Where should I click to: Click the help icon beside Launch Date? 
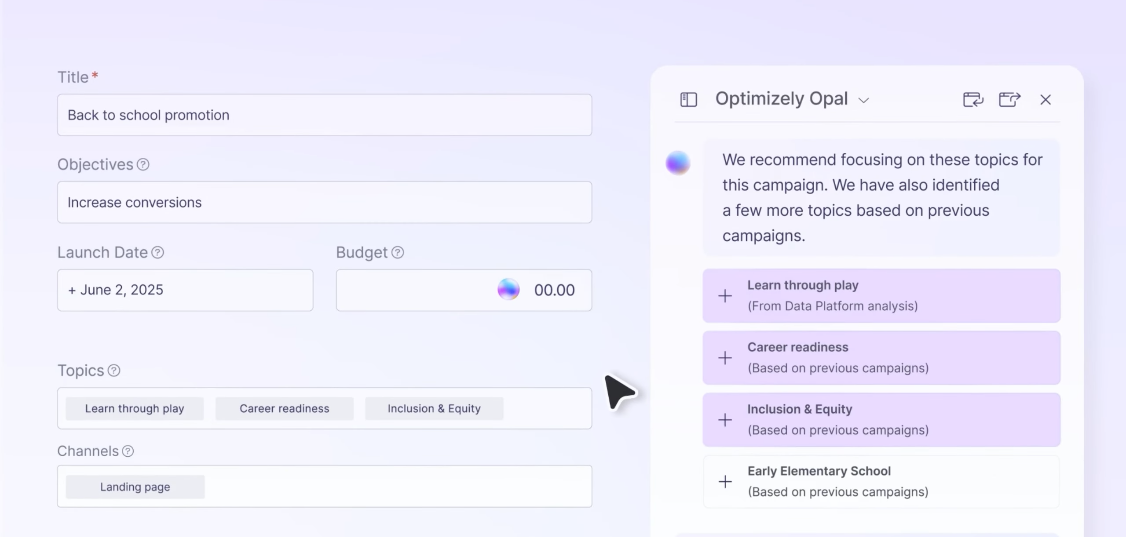point(157,253)
